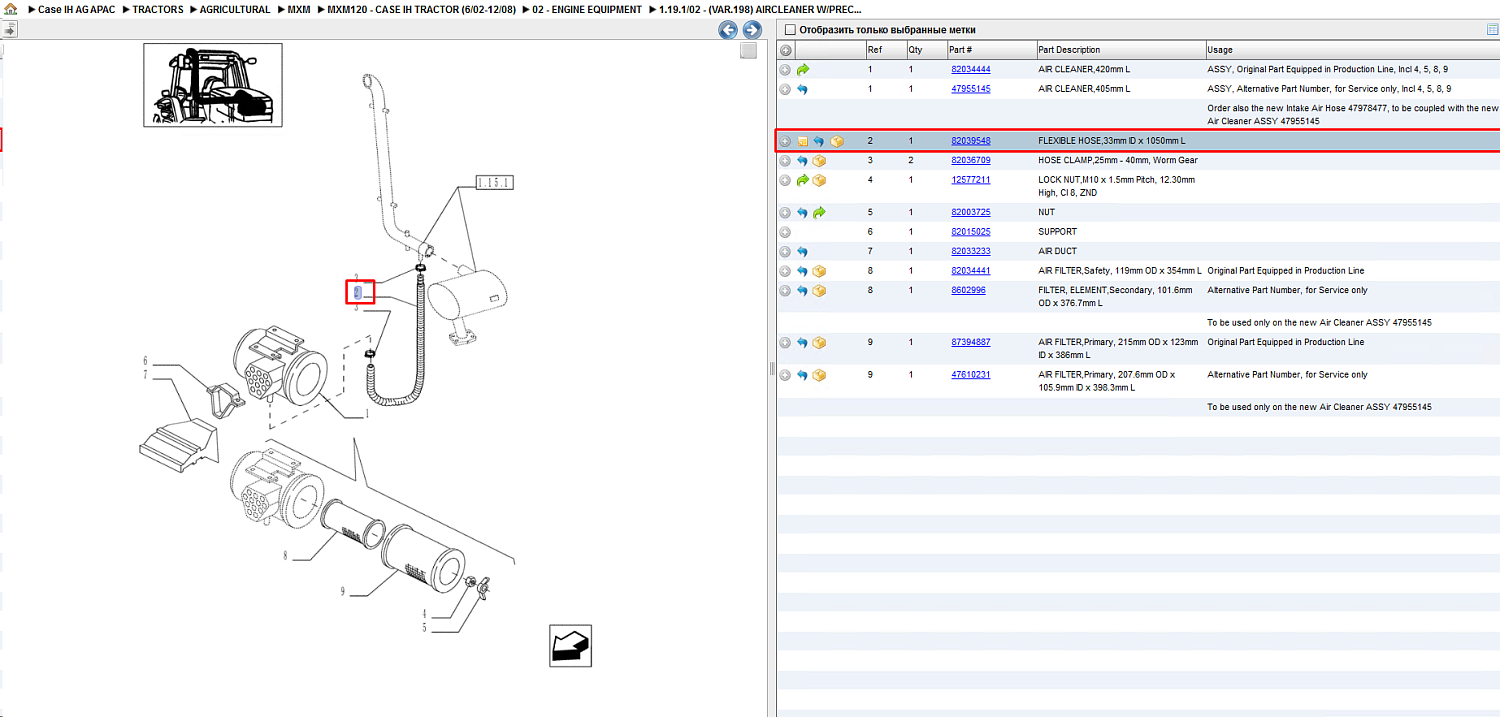Click callout number 8 in the diagram
1500x717 pixels.
tap(286, 556)
